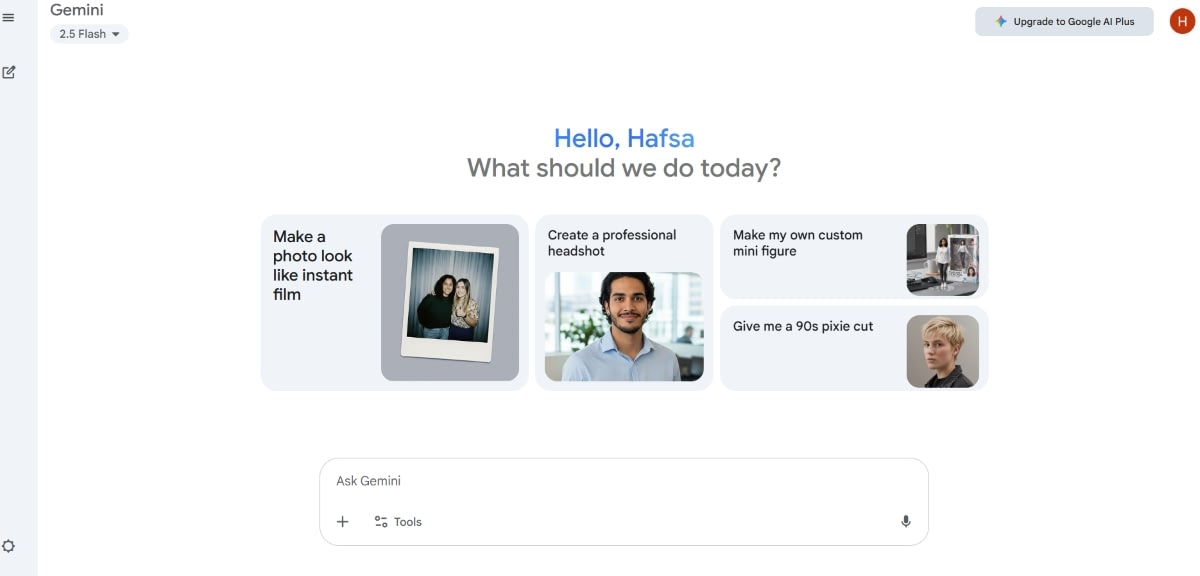Click the pixie cut portrait thumbnail
The width and height of the screenshot is (1200, 576).
[942, 351]
